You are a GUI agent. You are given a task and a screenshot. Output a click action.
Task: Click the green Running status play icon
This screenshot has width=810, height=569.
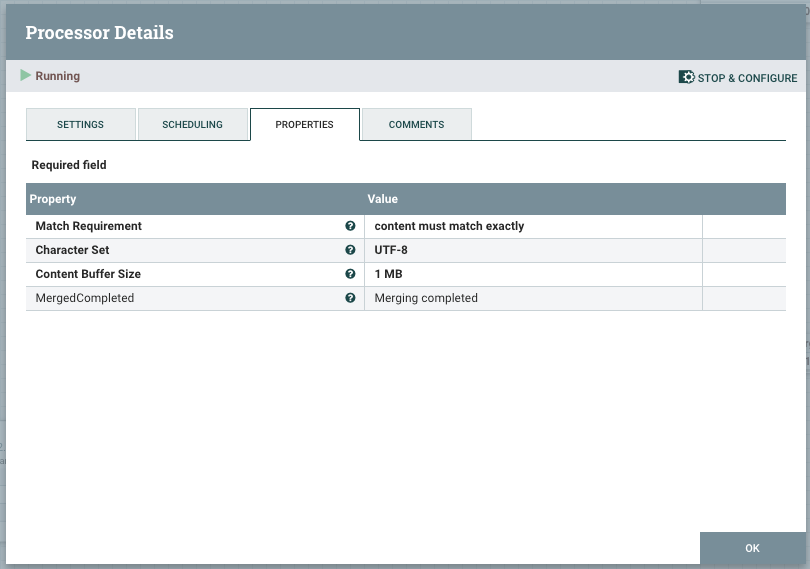click(x=25, y=76)
